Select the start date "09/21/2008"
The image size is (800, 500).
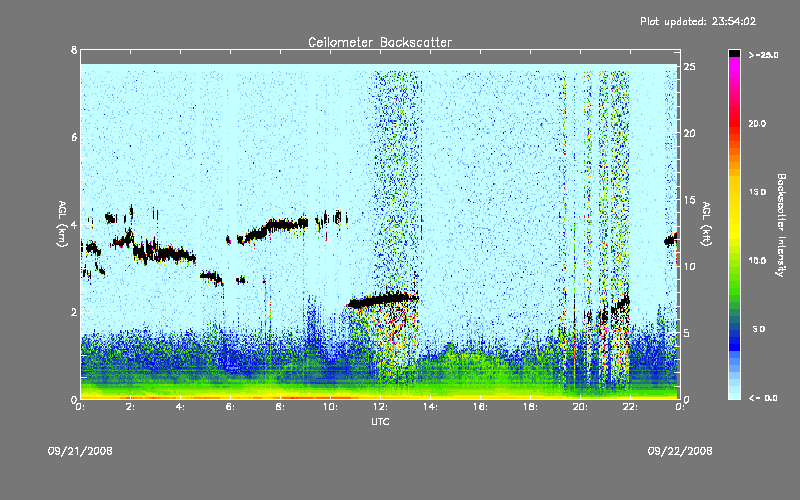pos(80,451)
